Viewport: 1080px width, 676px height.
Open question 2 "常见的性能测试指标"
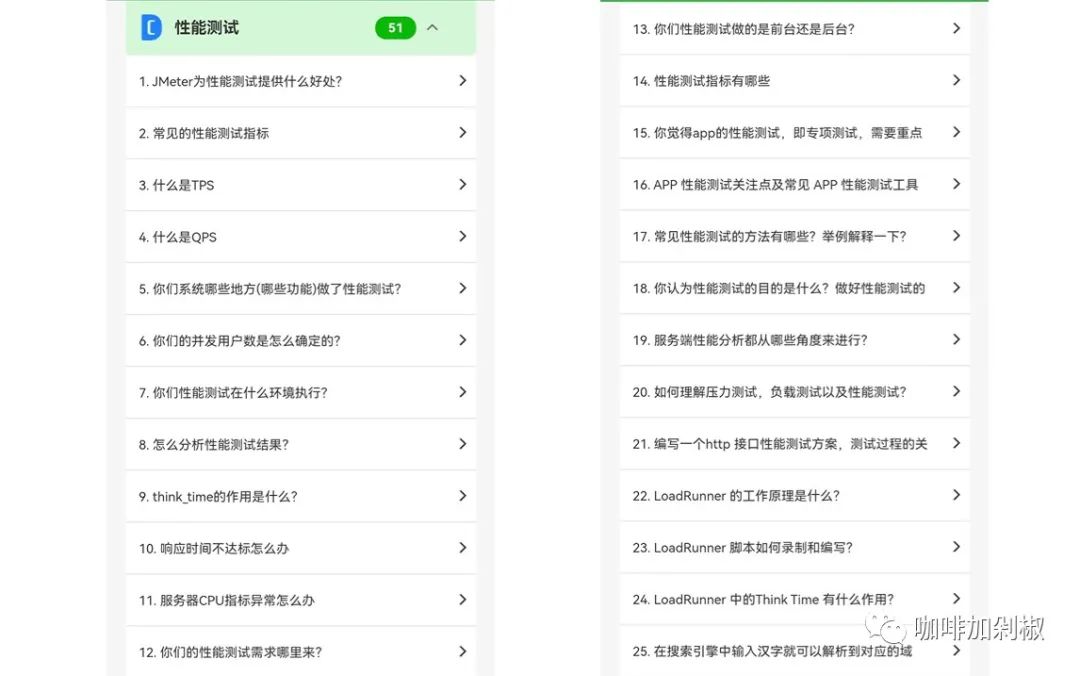pos(301,133)
